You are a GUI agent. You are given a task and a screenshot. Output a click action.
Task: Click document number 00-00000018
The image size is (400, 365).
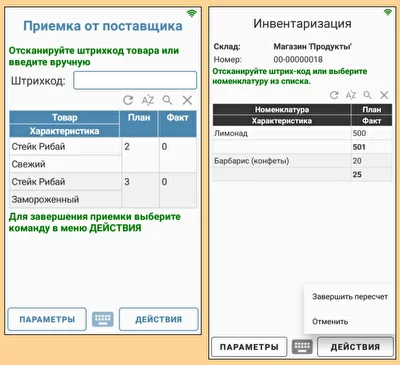pyautogui.click(x=298, y=59)
